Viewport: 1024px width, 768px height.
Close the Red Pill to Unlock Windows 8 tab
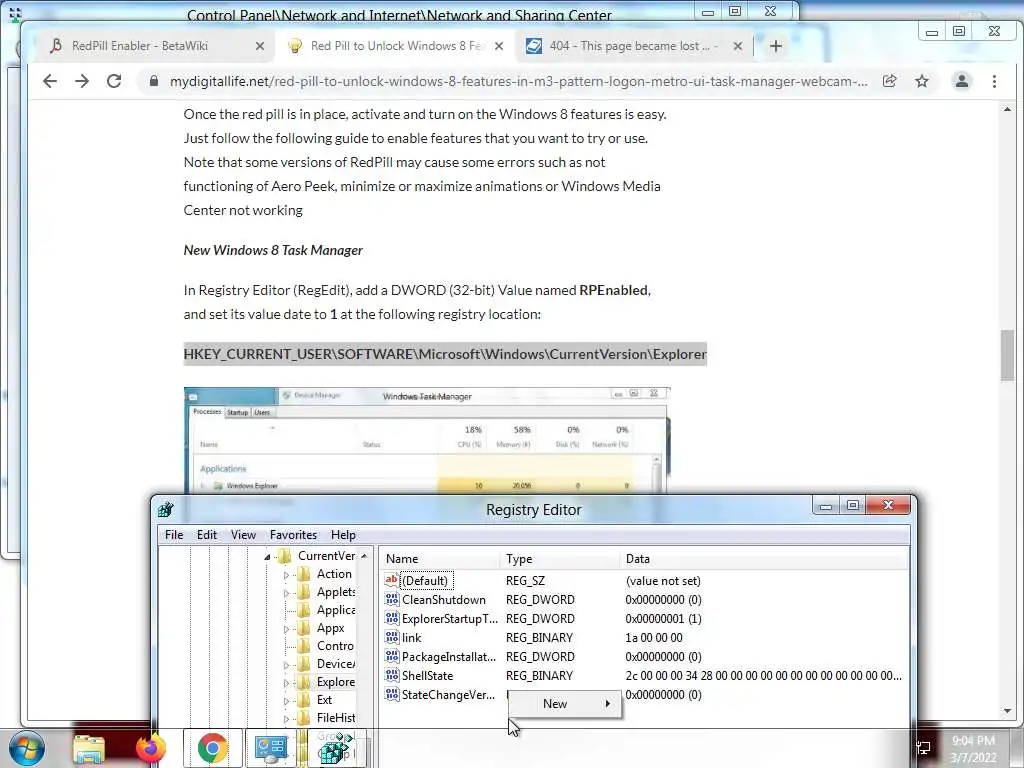click(x=499, y=46)
